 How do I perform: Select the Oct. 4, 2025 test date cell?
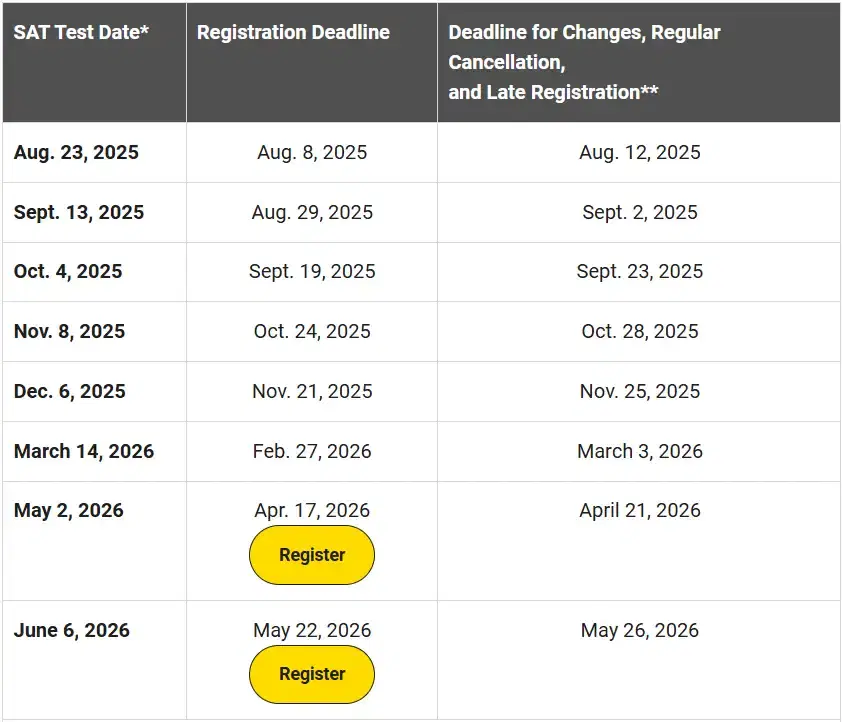pyautogui.click(x=68, y=272)
